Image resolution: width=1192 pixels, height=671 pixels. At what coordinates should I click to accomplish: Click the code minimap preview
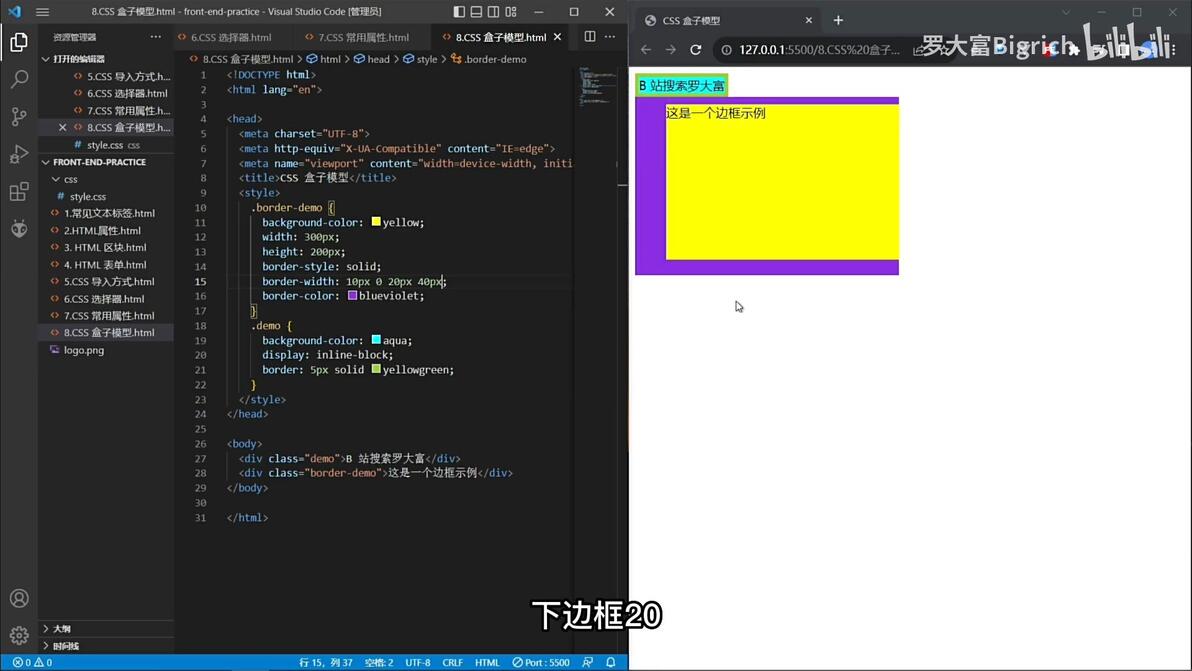(x=598, y=87)
